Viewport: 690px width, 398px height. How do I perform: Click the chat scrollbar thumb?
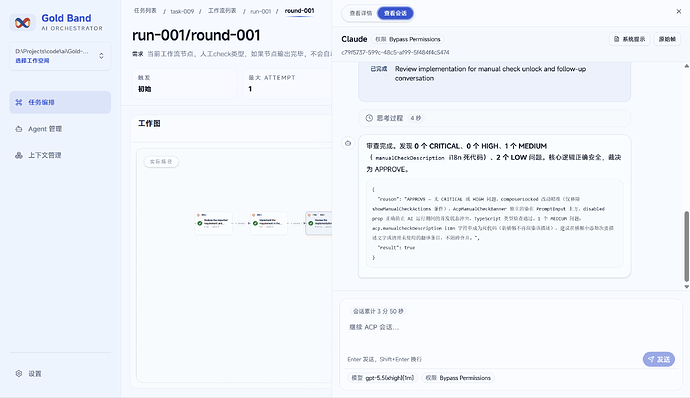click(x=686, y=247)
